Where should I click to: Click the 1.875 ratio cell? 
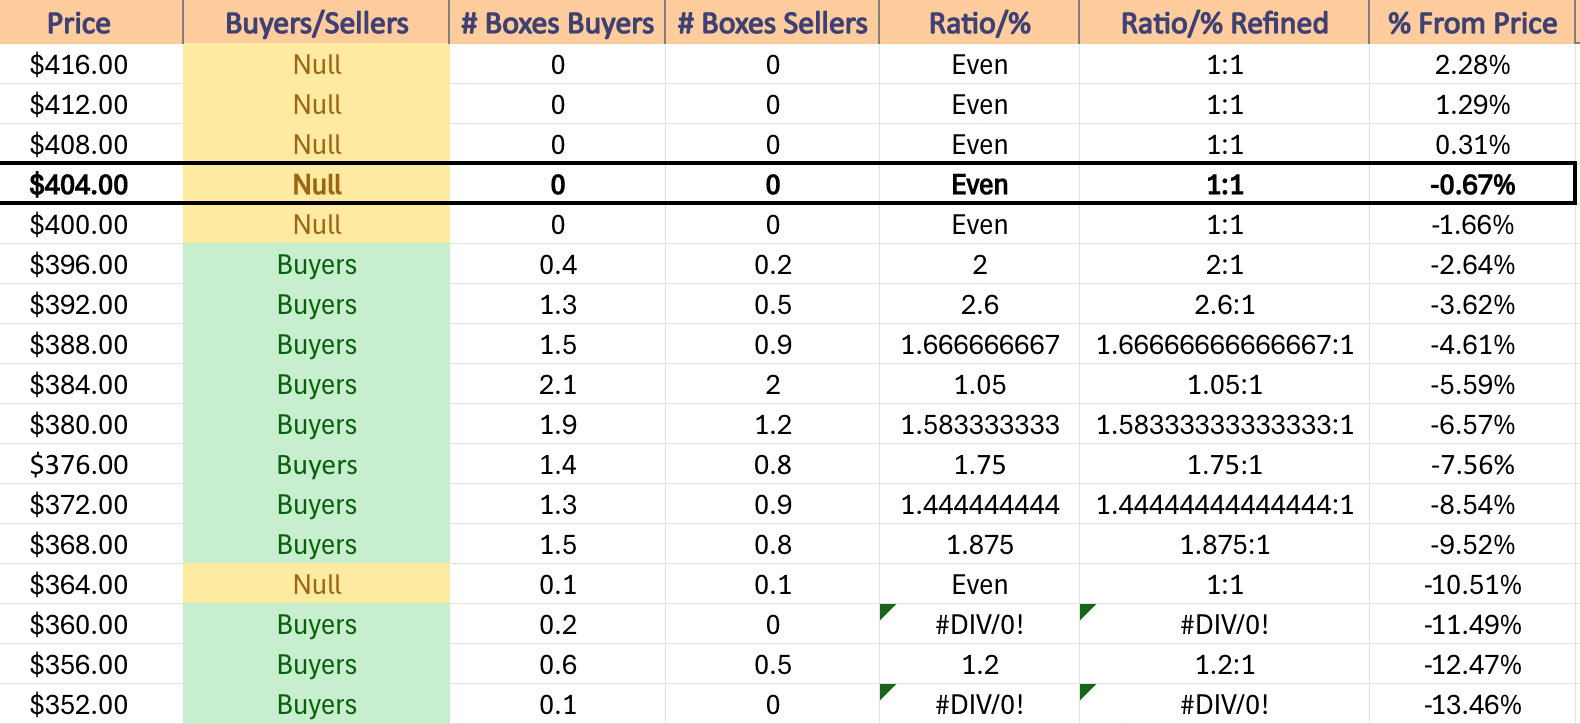(979, 545)
